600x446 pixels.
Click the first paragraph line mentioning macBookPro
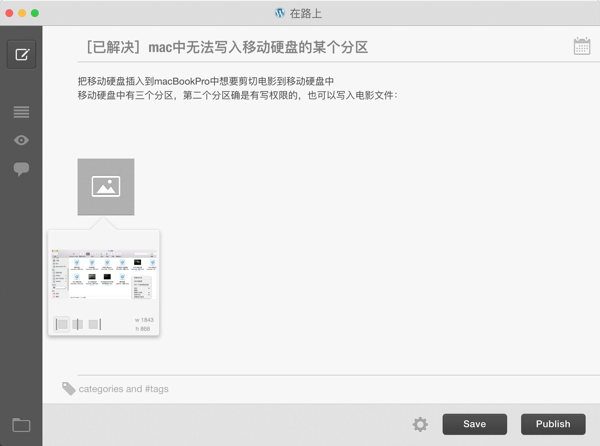(206, 81)
